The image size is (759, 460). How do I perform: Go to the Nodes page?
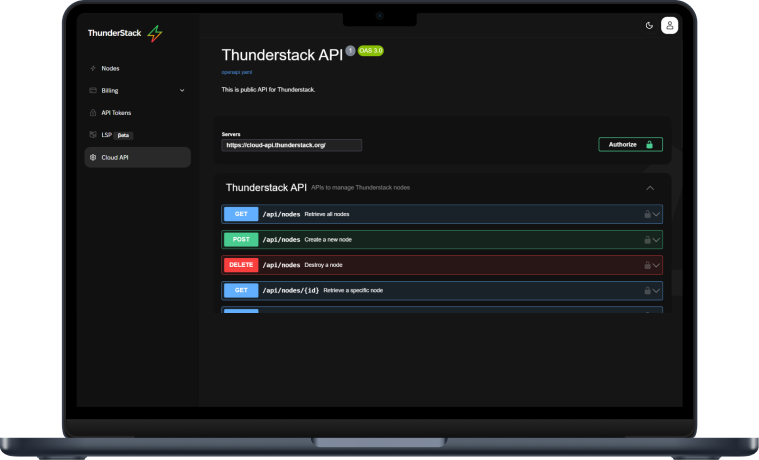tap(110, 69)
